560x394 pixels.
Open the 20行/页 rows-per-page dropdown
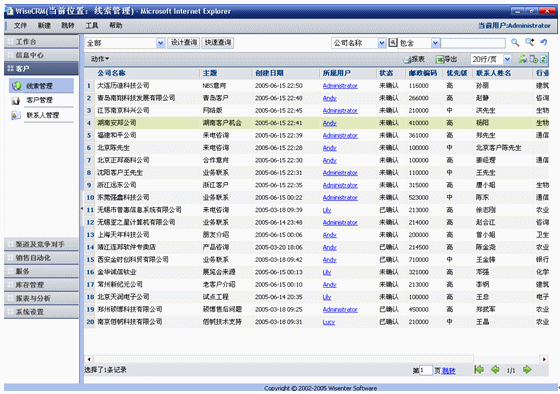pos(507,59)
